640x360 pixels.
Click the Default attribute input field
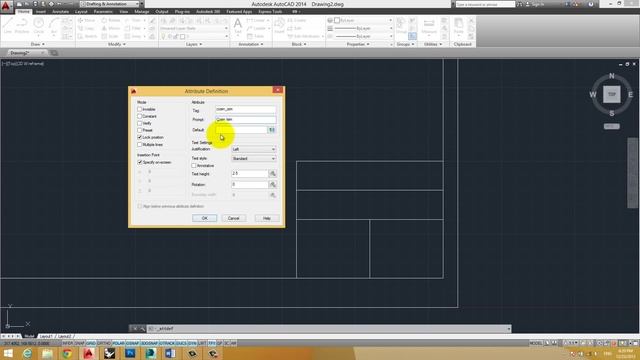point(241,130)
